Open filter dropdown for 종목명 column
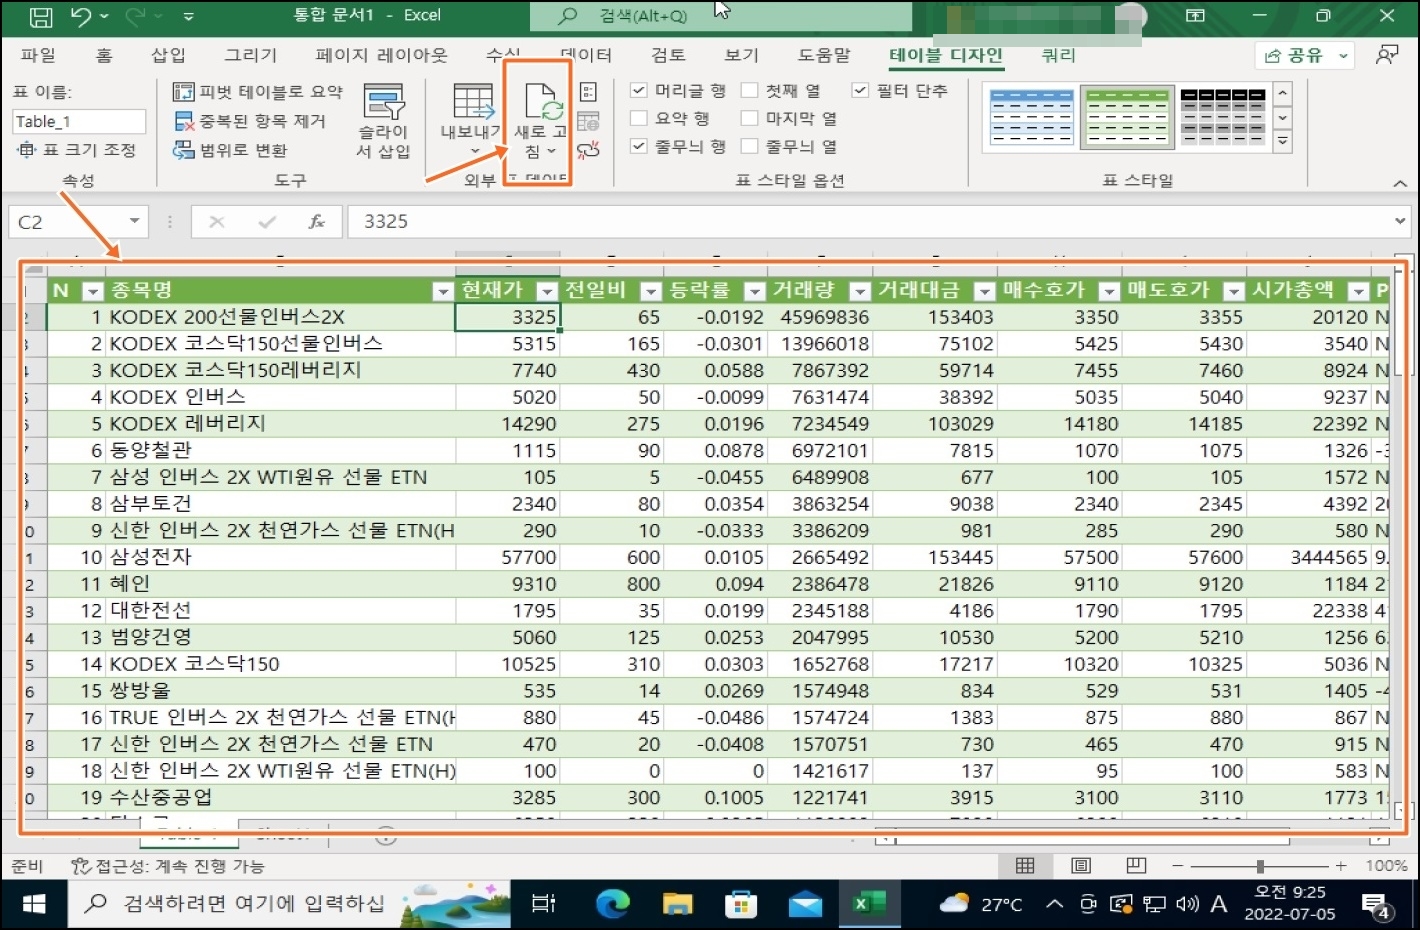The image size is (1420, 930). pos(442,291)
